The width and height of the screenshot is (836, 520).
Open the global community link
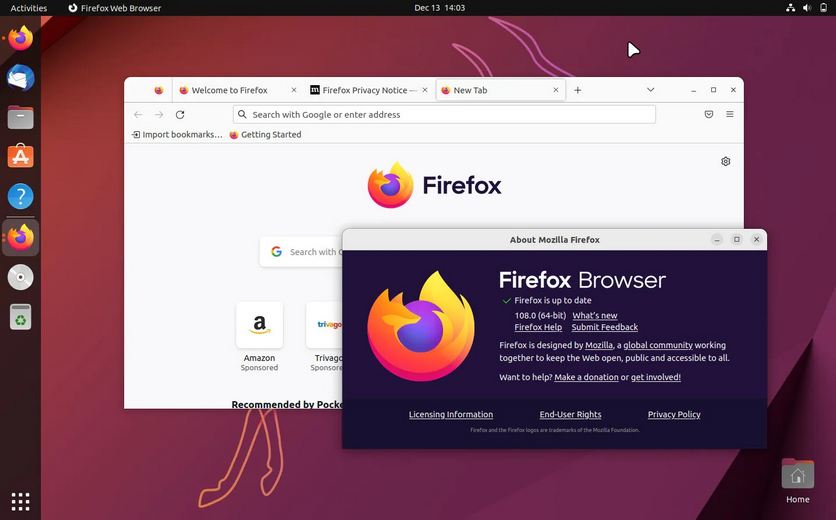tap(658, 345)
